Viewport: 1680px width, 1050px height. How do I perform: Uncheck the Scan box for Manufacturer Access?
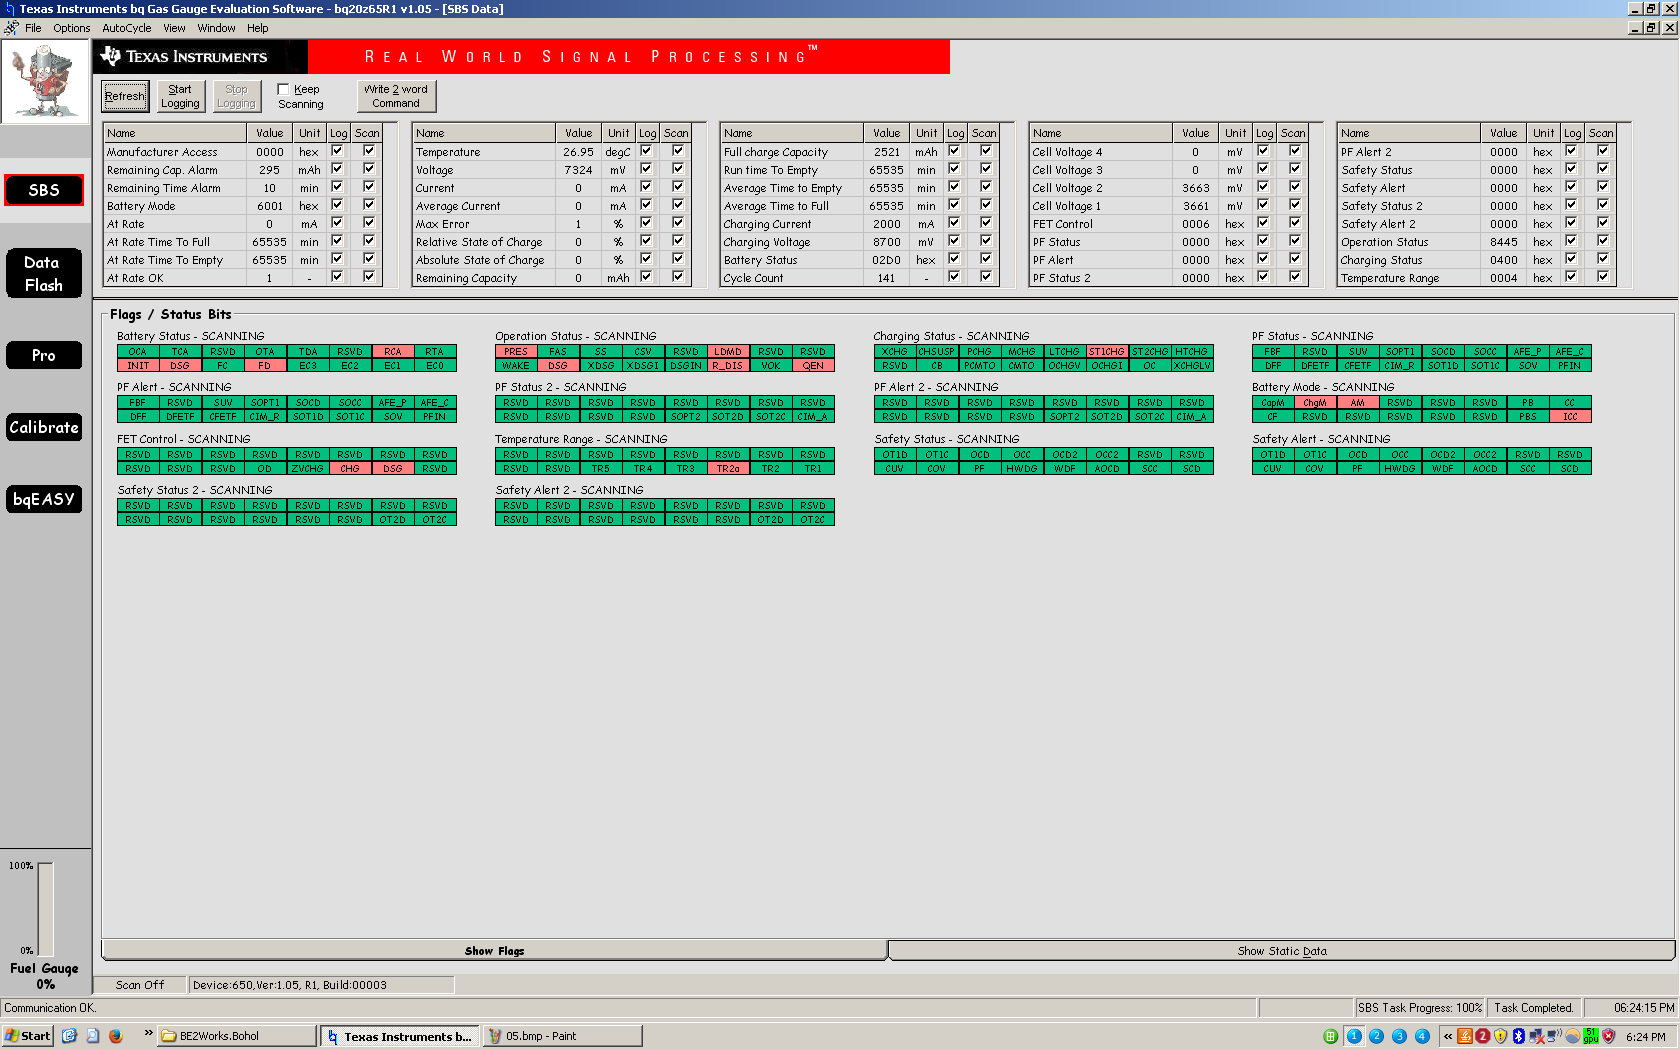369,151
